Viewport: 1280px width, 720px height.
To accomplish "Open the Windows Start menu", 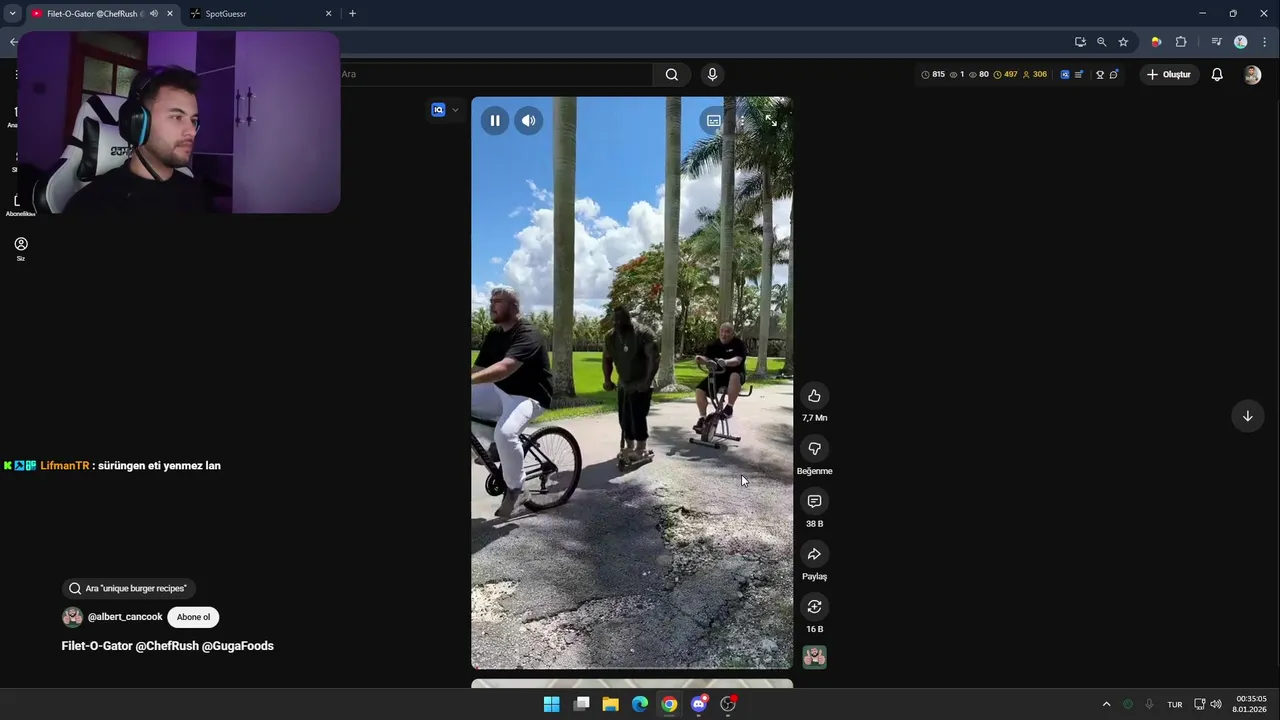I will (x=551, y=704).
